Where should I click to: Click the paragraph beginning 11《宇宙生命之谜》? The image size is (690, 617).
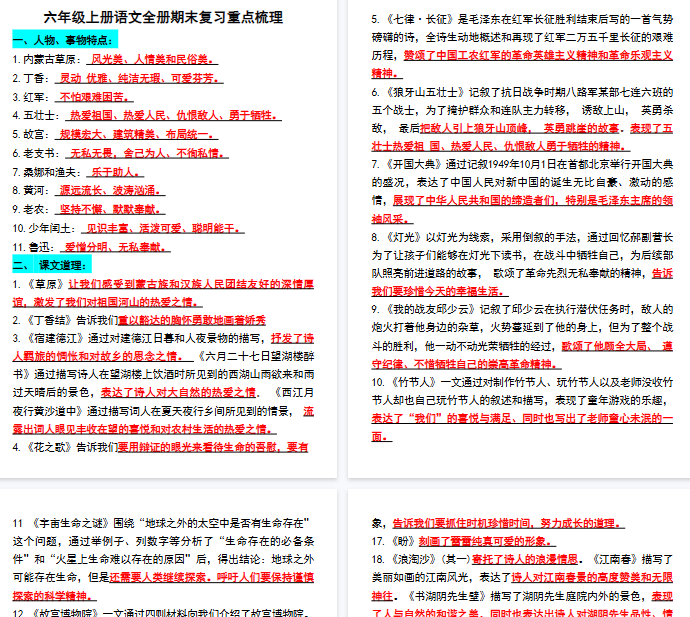[x=163, y=559]
